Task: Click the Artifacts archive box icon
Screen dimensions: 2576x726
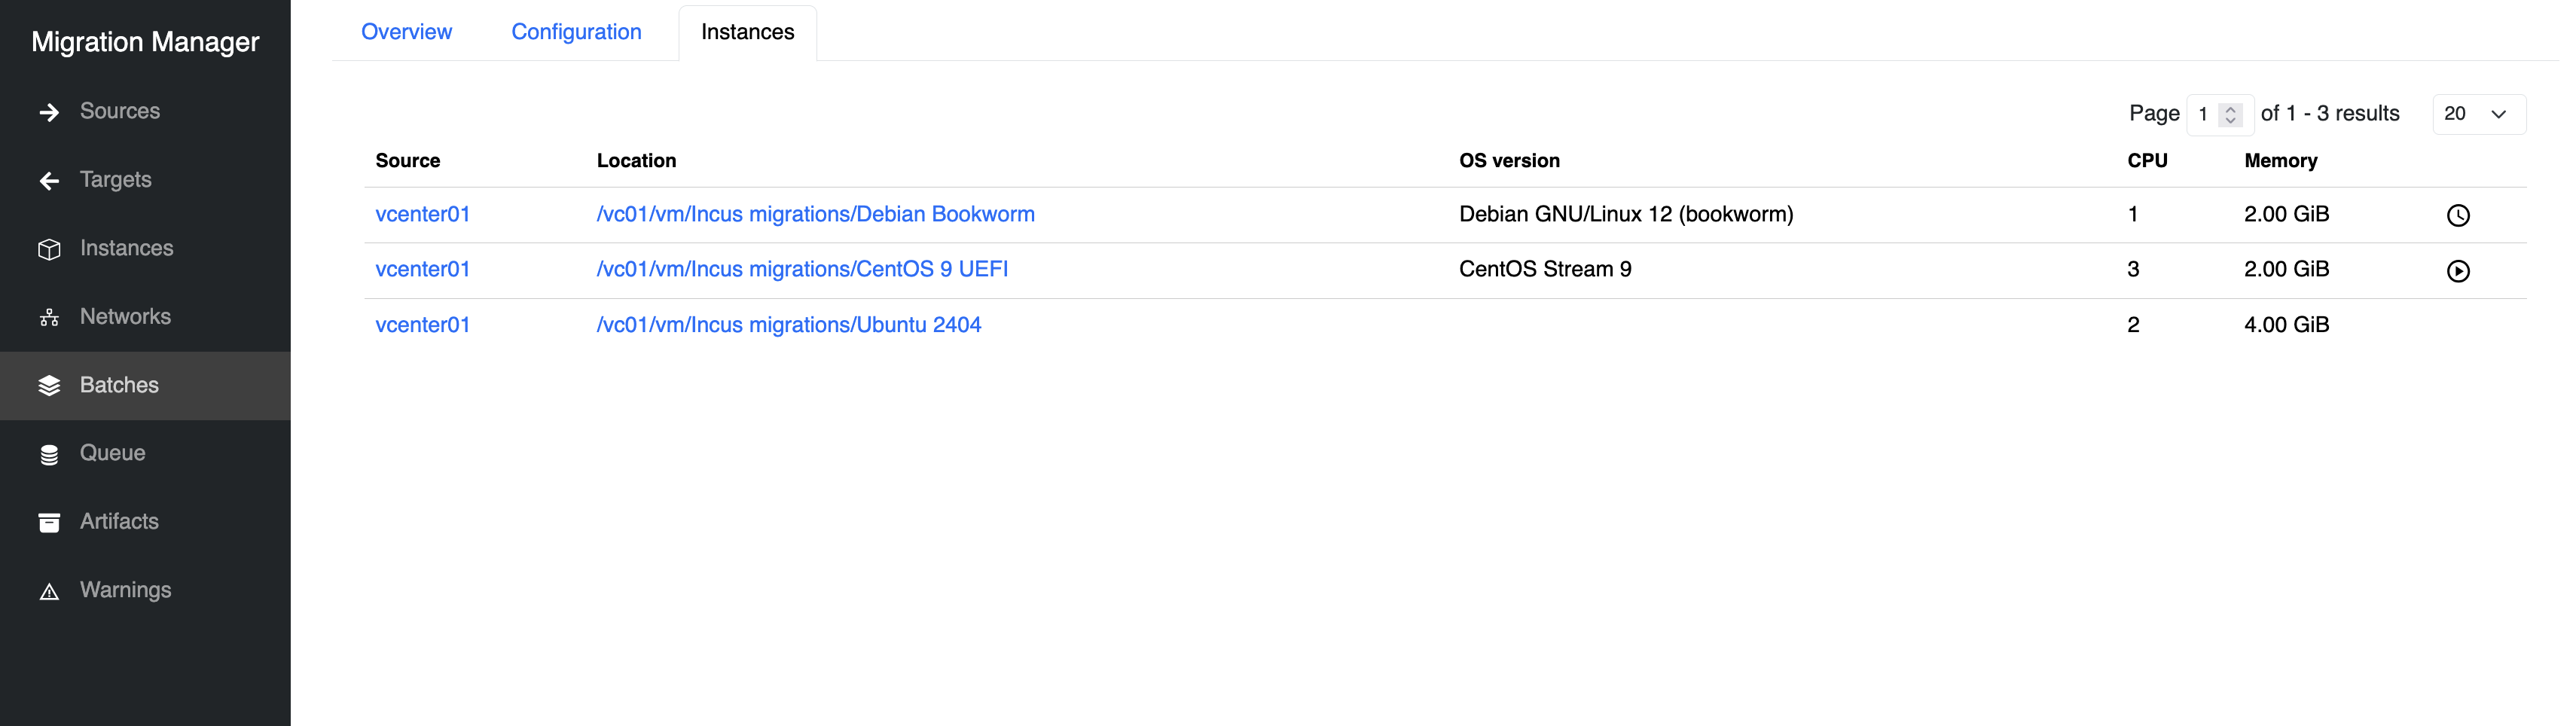Action: [x=49, y=523]
